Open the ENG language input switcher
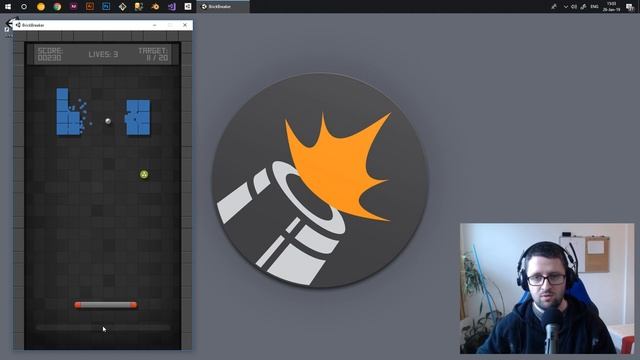The height and width of the screenshot is (360, 640). [595, 7]
